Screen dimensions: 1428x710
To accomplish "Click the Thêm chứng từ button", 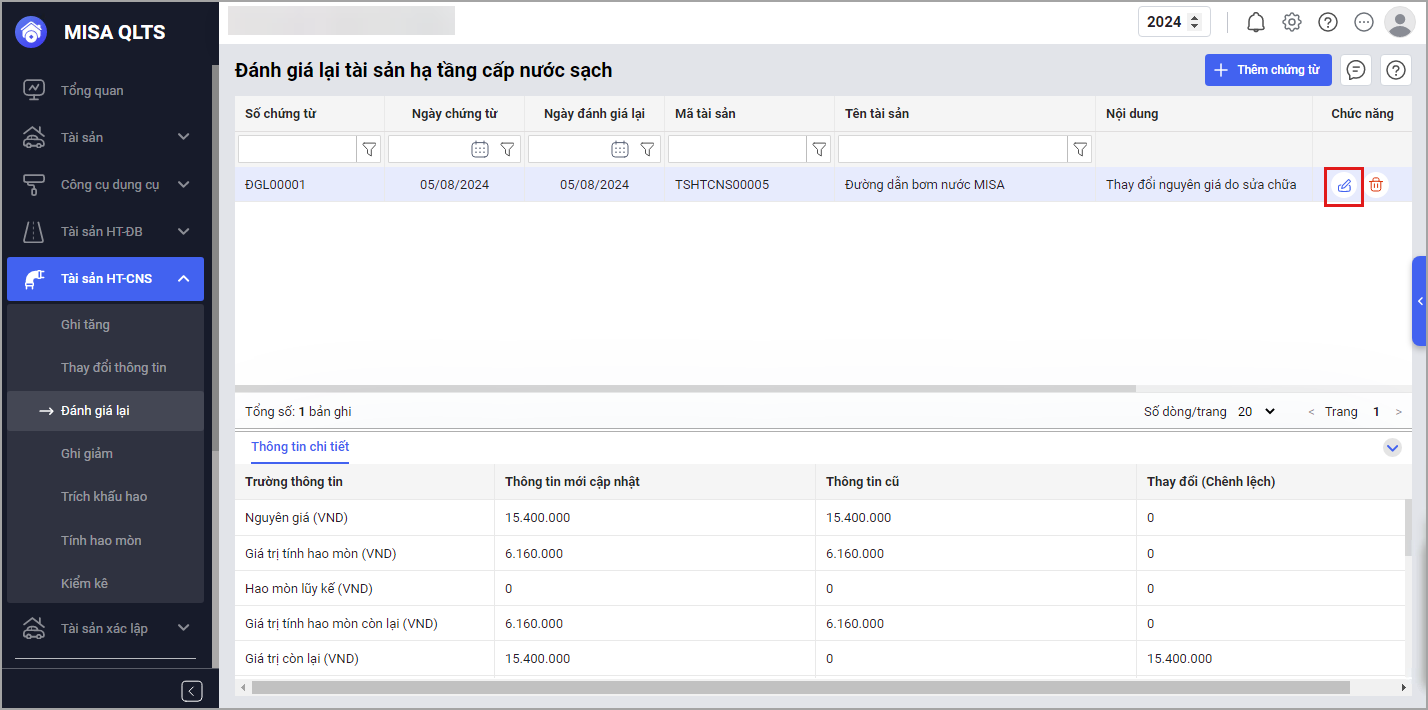I will point(1267,70).
